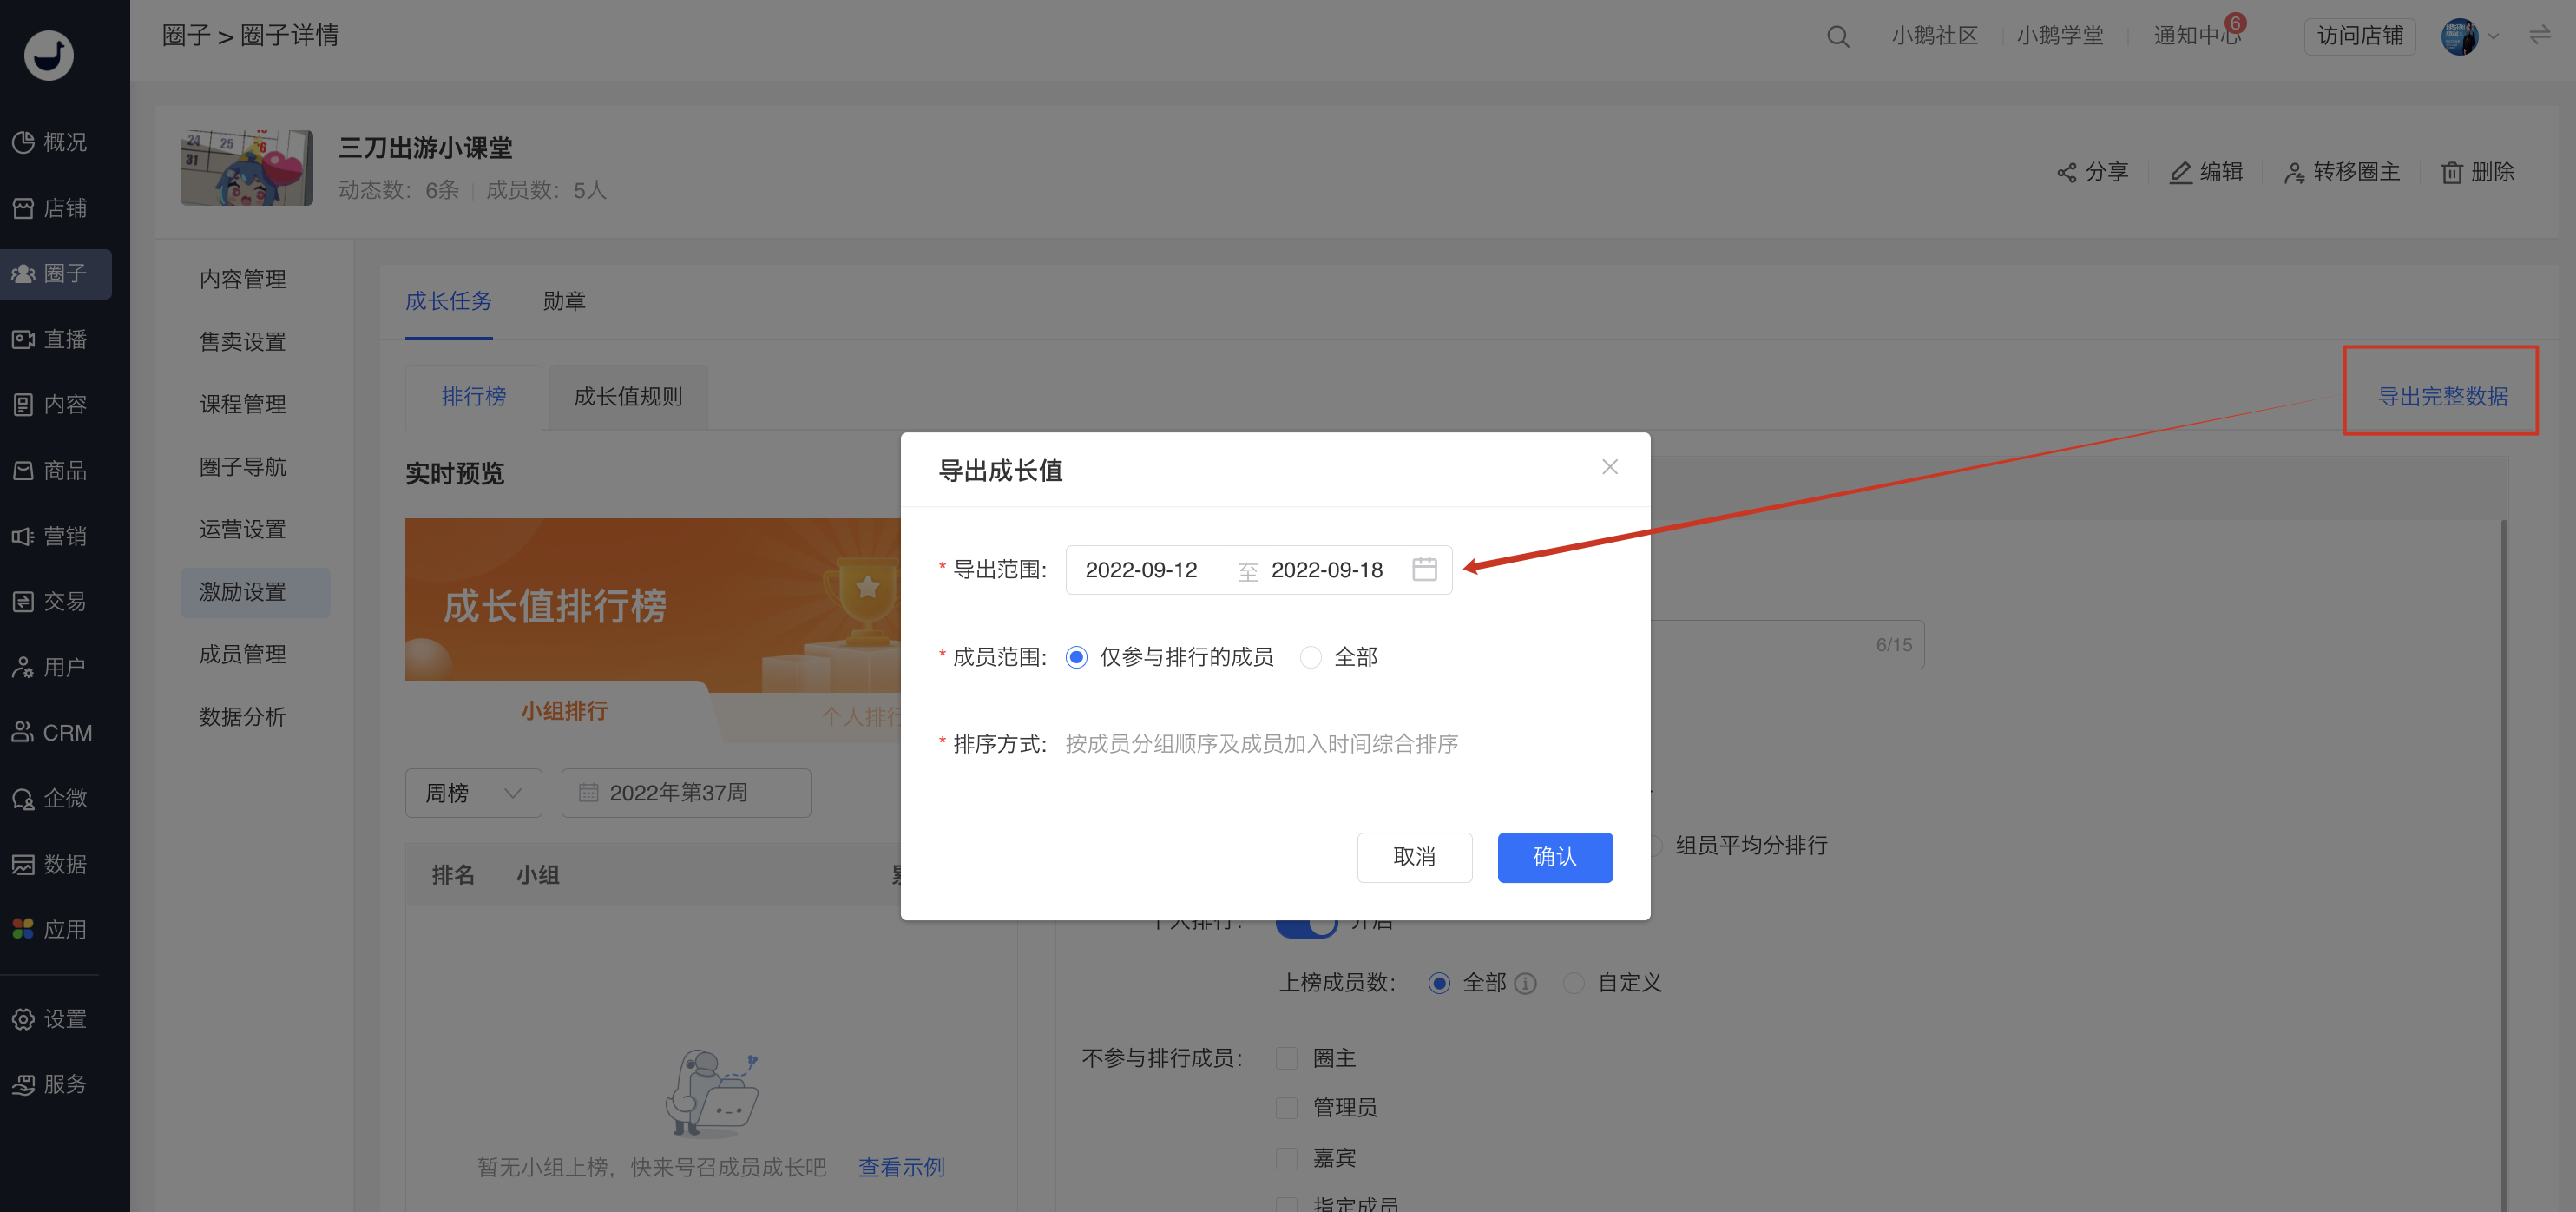The width and height of the screenshot is (2576, 1212).
Task: Open 交易 transactions in sidebar
Action: coord(50,601)
